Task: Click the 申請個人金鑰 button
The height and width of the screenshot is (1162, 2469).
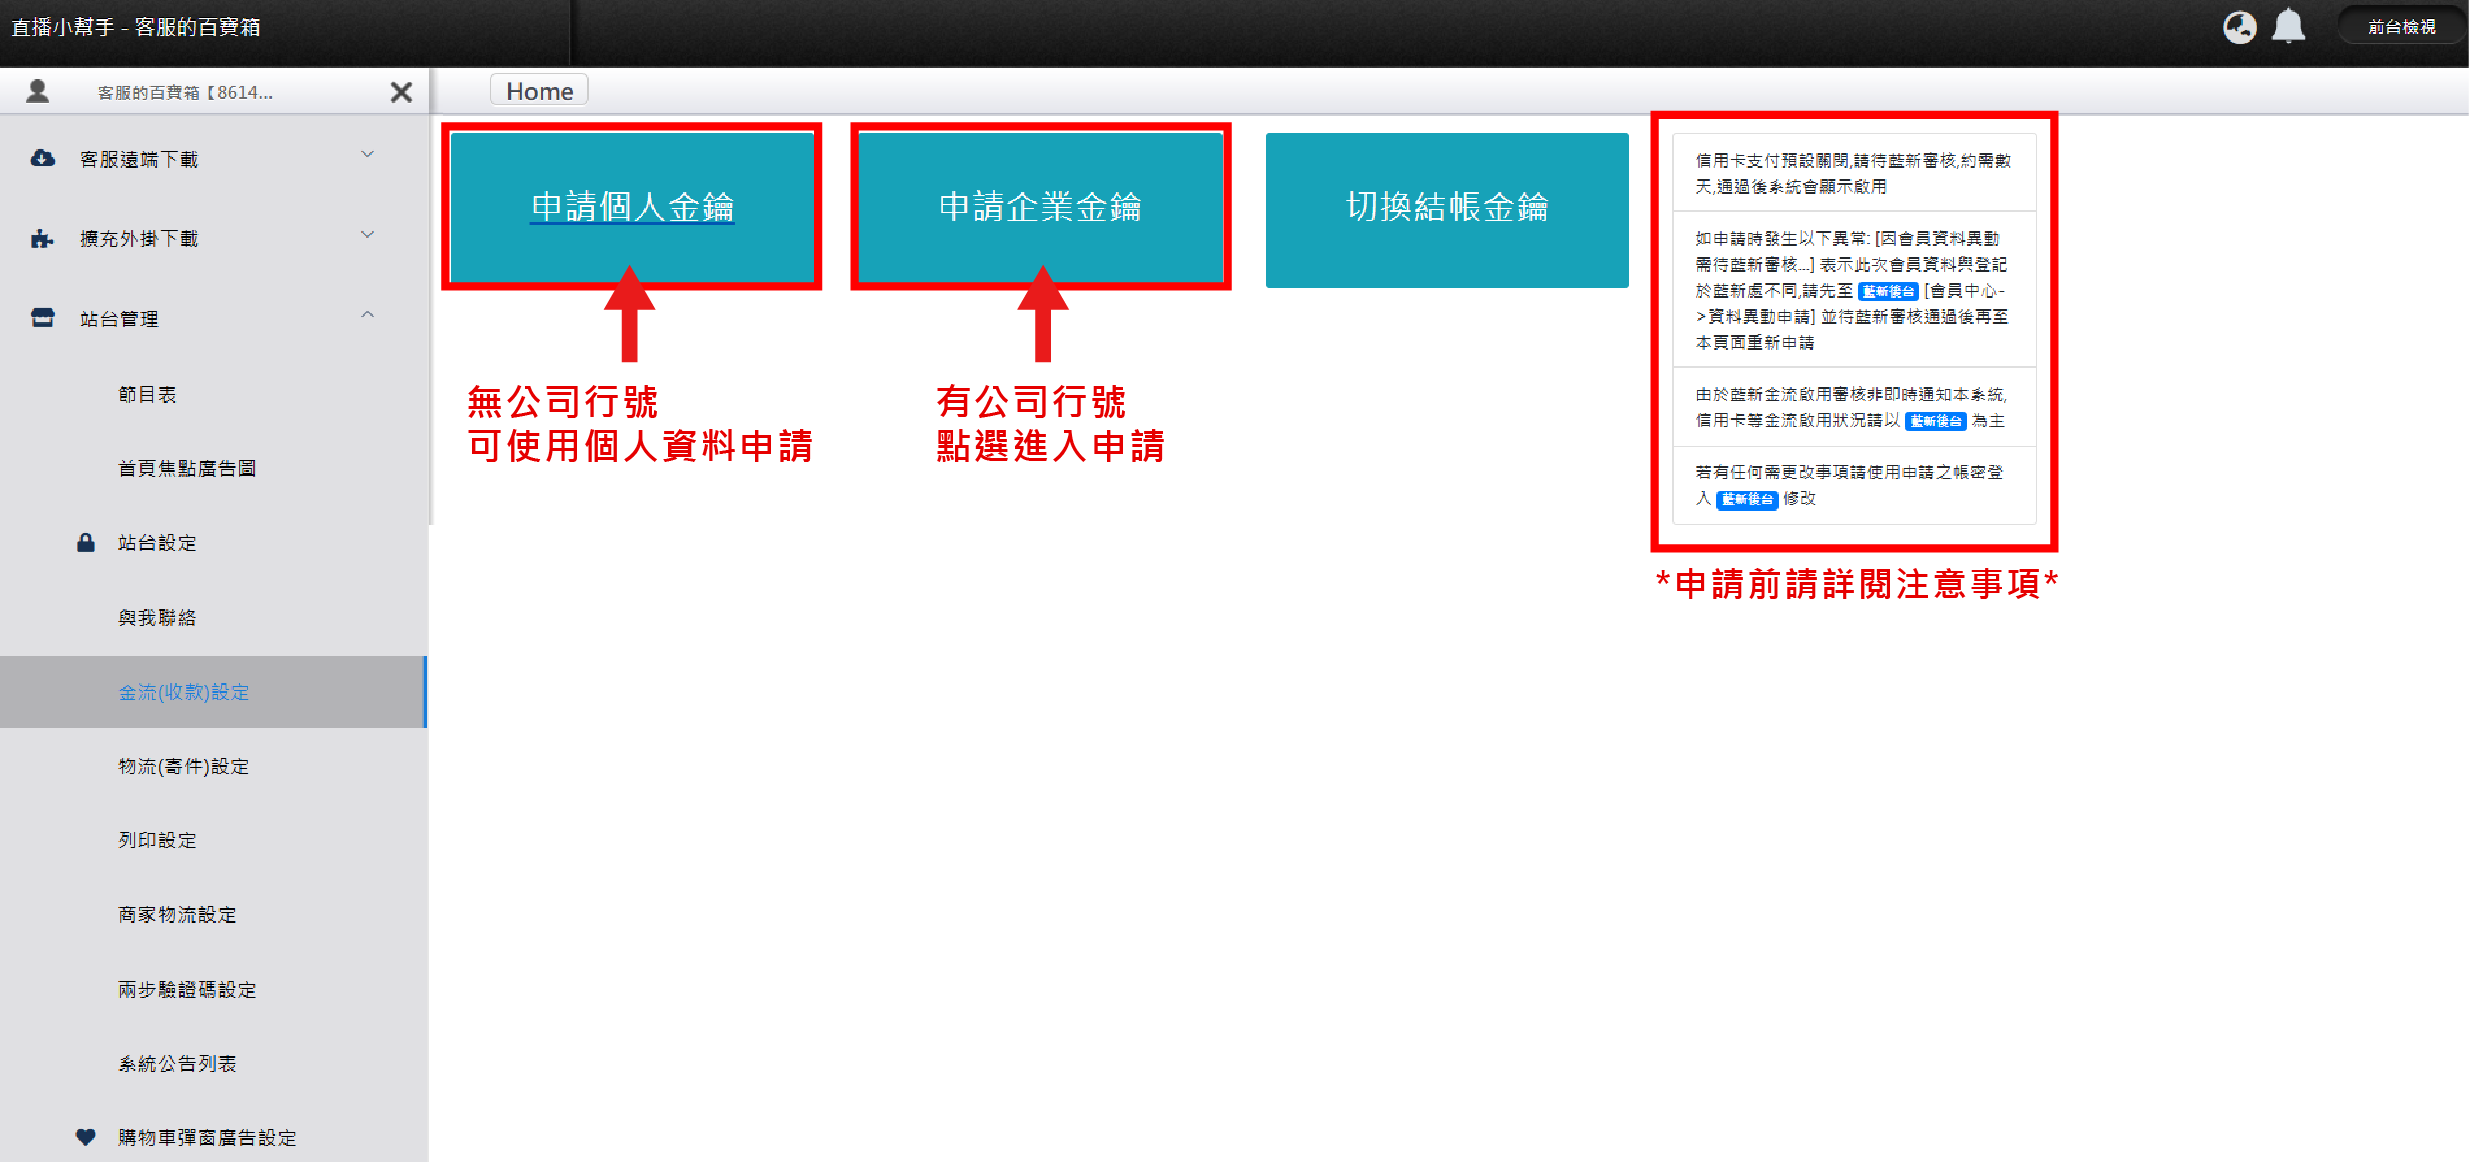Action: click(632, 207)
